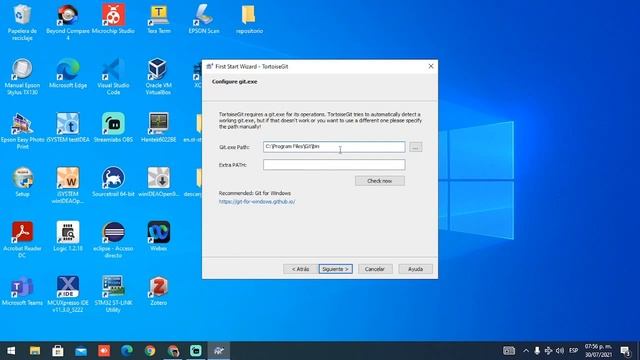The width and height of the screenshot is (640, 360).
Task: Browse for git.exe with the ellipsis button
Action: pyautogui.click(x=416, y=147)
